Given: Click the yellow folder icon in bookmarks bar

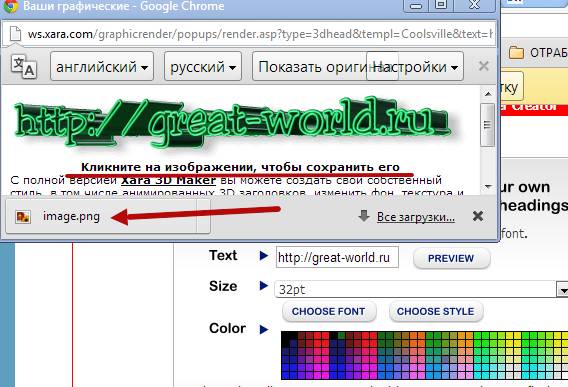Looking at the screenshot, I should pos(516,53).
